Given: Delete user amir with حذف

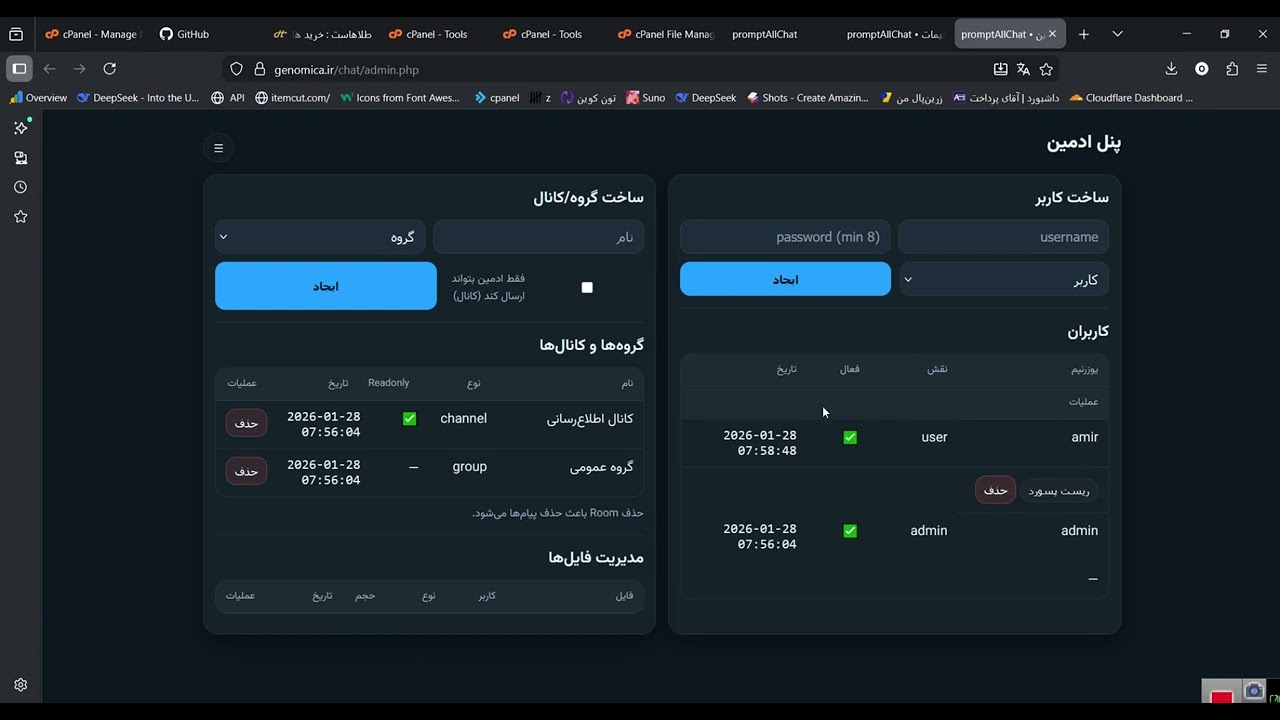Looking at the screenshot, I should (x=995, y=490).
